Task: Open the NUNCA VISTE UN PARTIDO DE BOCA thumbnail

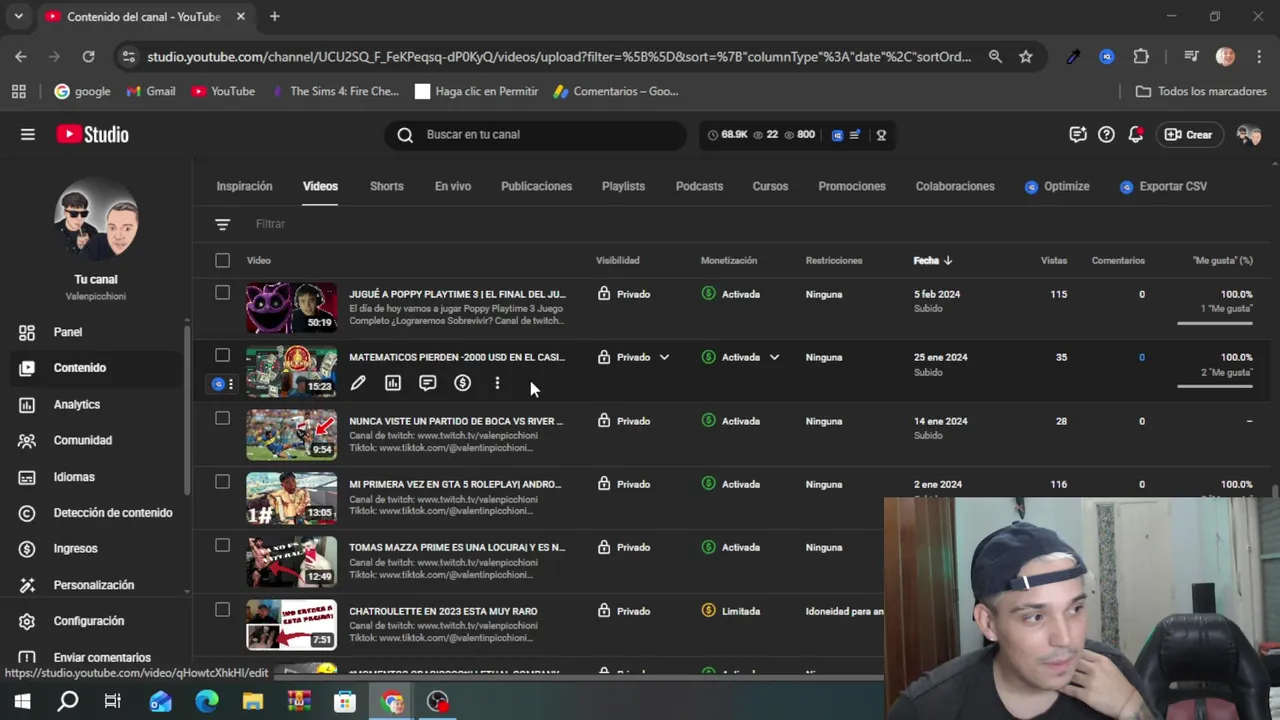Action: pyautogui.click(x=292, y=434)
